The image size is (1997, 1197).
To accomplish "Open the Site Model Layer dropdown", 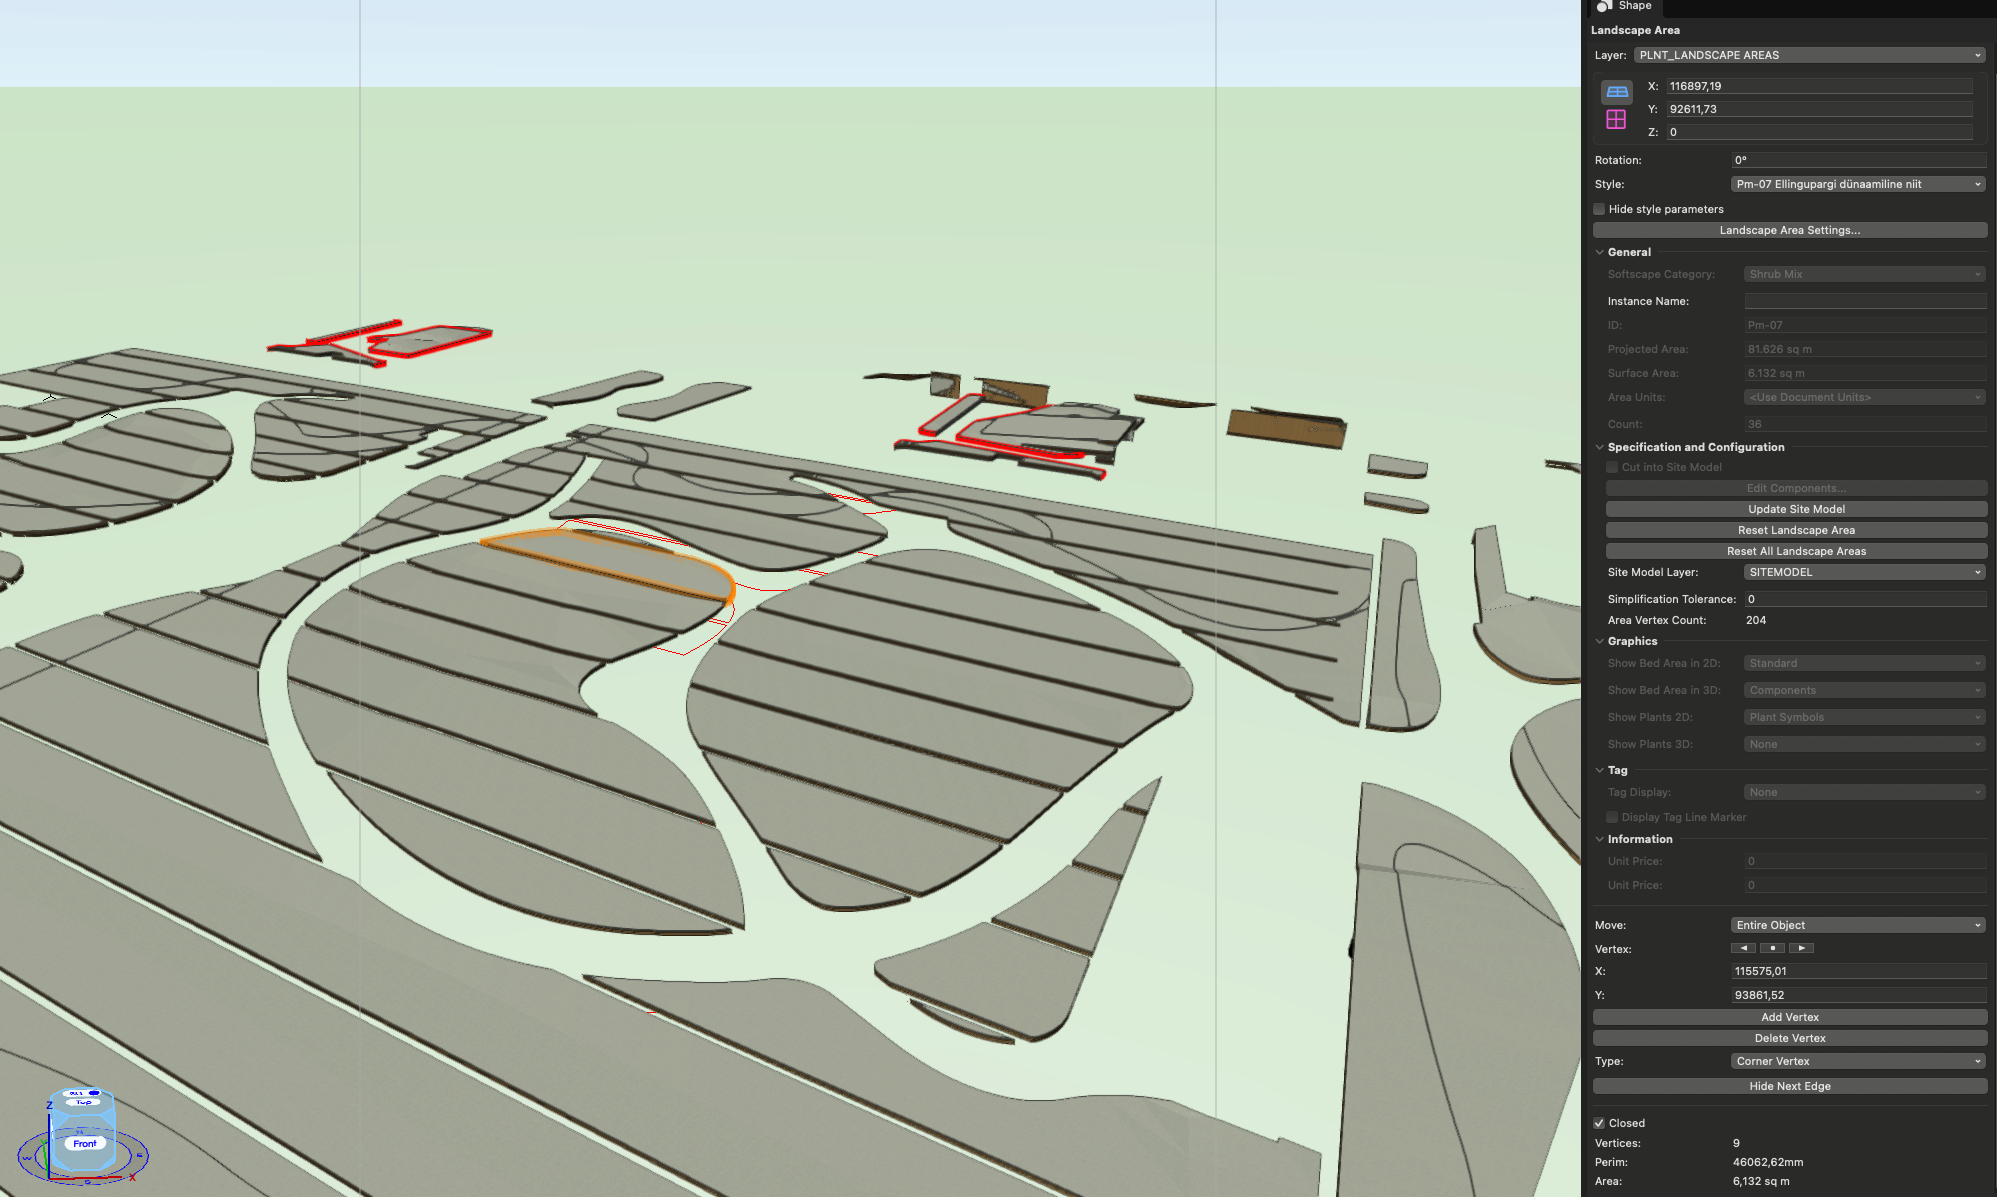I will pyautogui.click(x=1864, y=572).
